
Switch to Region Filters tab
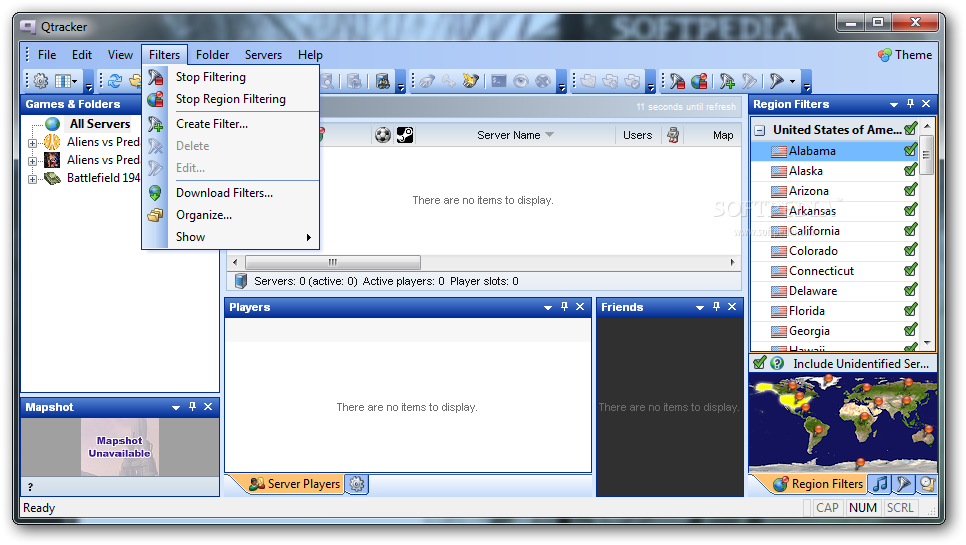(x=819, y=484)
